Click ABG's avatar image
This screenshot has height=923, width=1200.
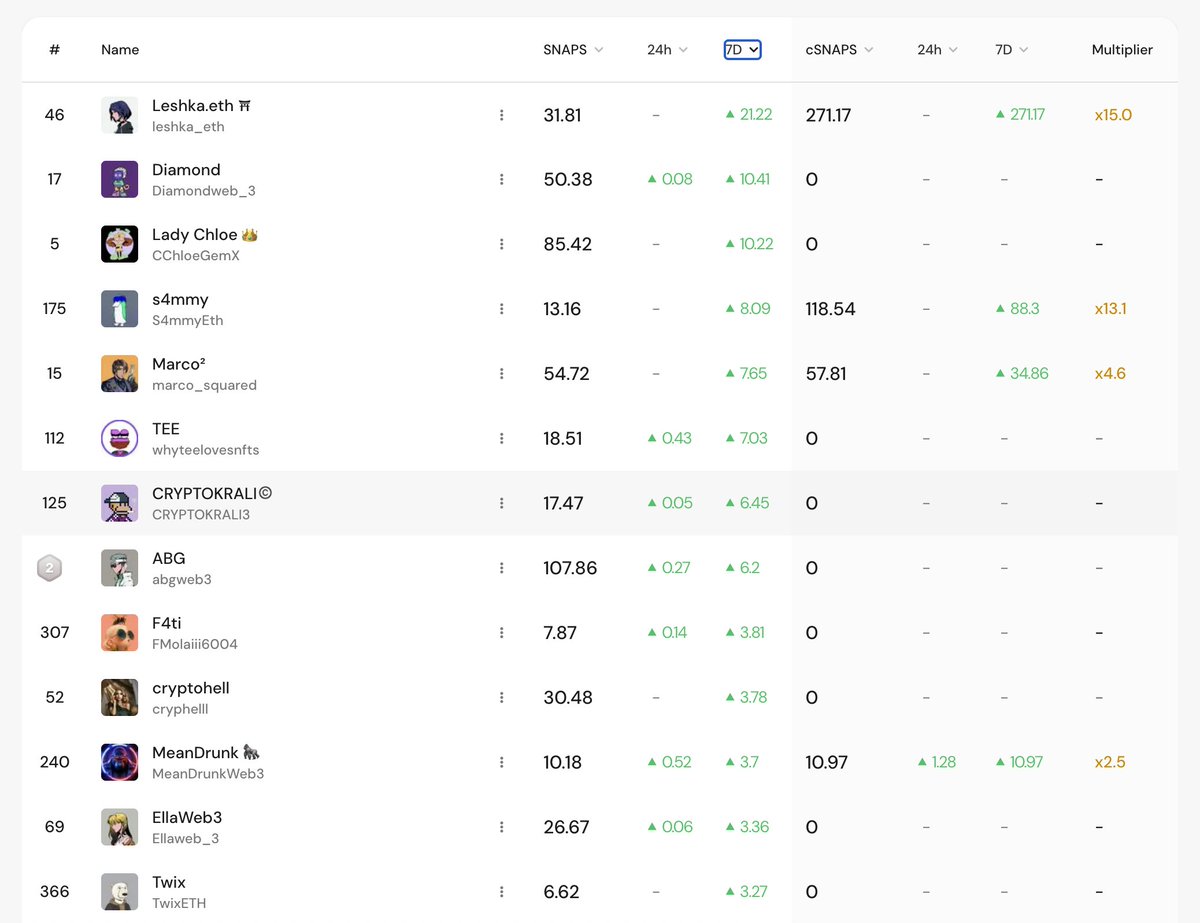click(x=120, y=568)
